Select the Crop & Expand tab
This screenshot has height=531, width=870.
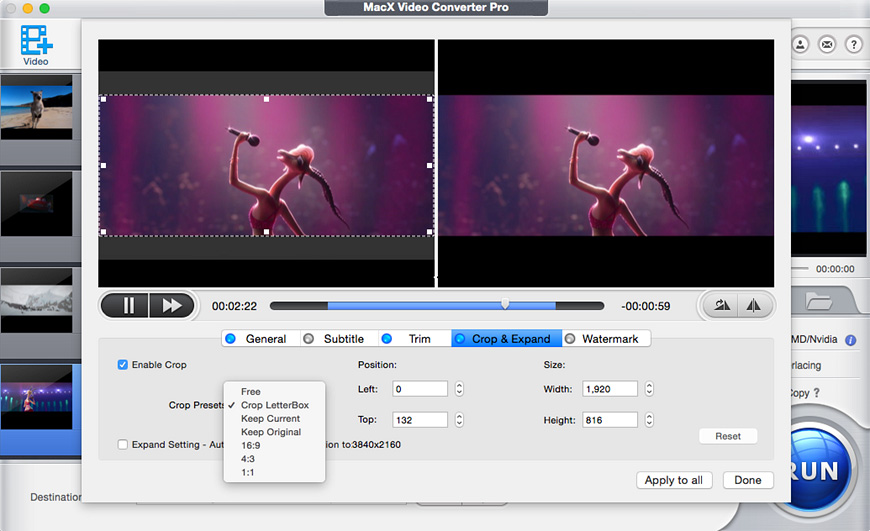[x=507, y=338]
